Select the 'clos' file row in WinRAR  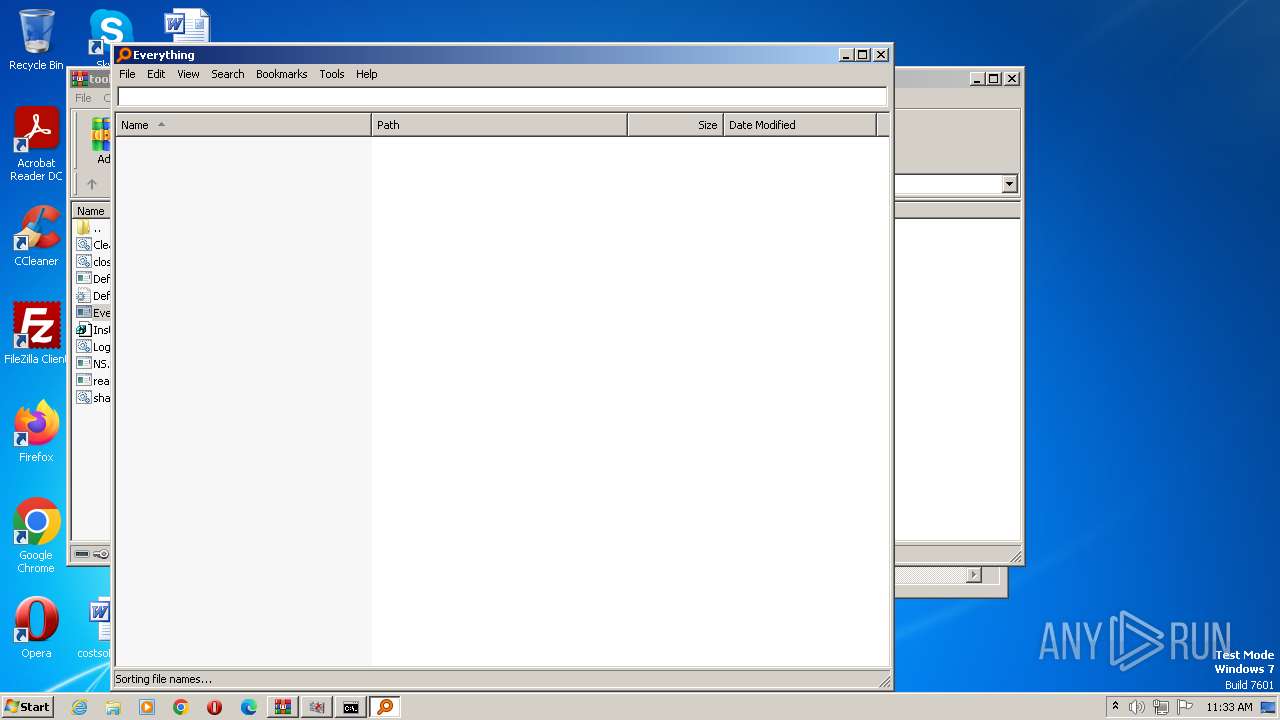(x=93, y=262)
